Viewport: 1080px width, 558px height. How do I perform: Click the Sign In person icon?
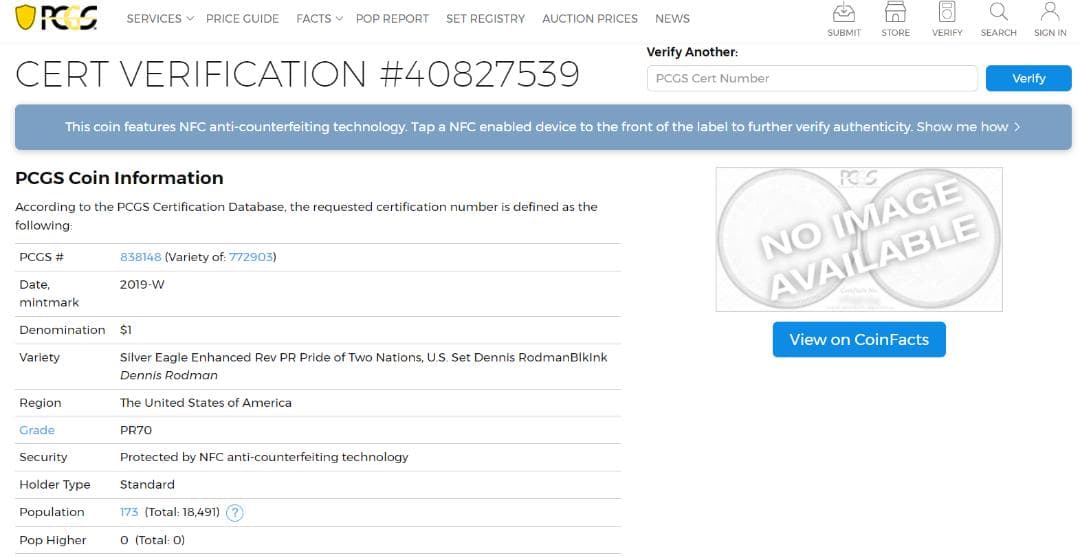(1049, 14)
